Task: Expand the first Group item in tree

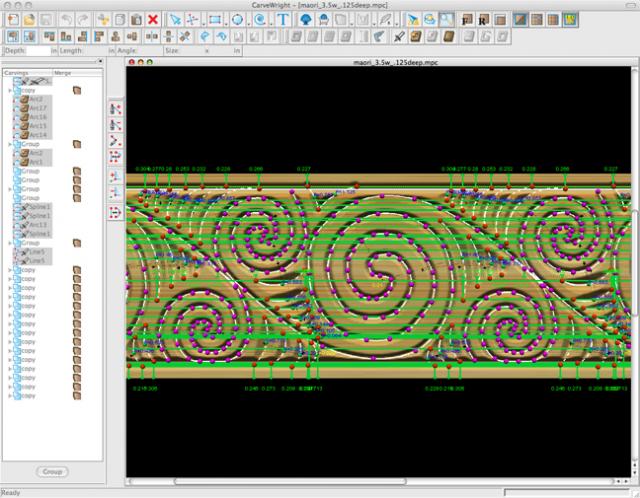Action: 10,144
